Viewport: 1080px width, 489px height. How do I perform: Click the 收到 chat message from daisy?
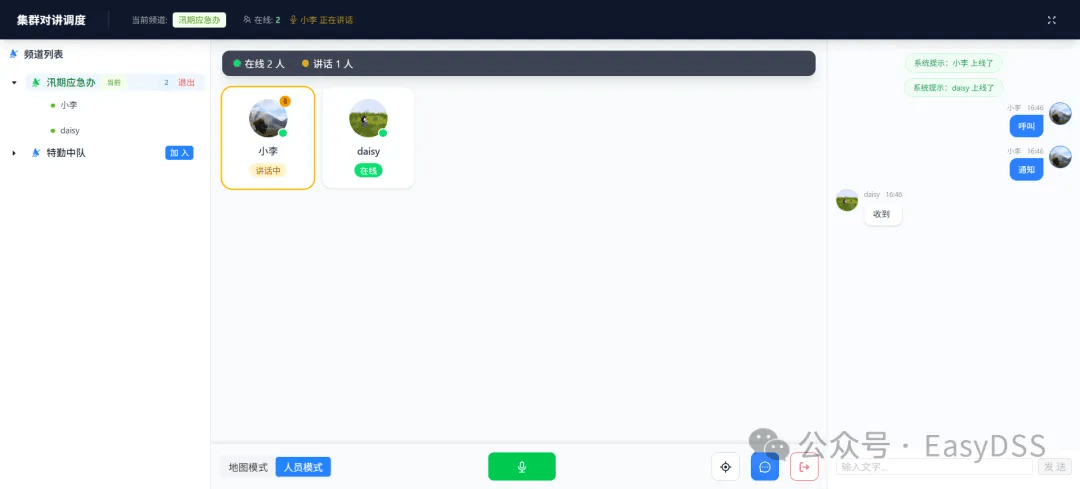[882, 214]
